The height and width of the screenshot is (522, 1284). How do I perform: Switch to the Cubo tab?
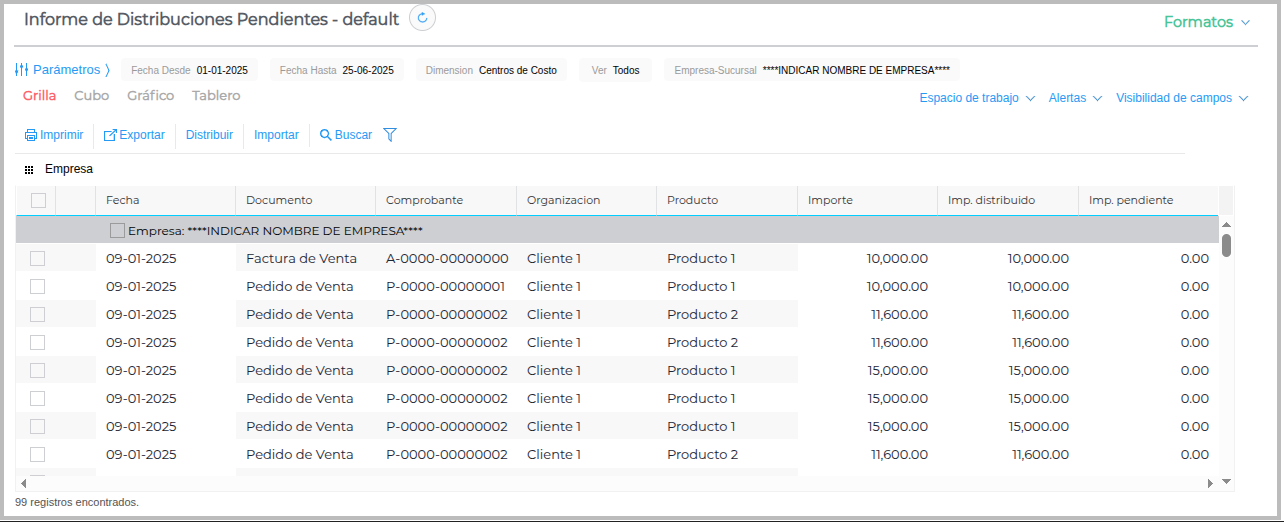coord(92,96)
